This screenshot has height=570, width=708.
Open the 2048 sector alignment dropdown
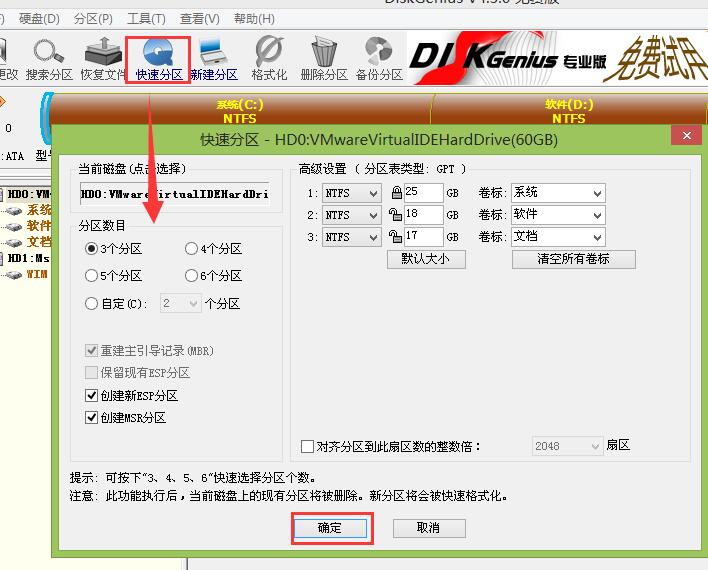[x=568, y=446]
